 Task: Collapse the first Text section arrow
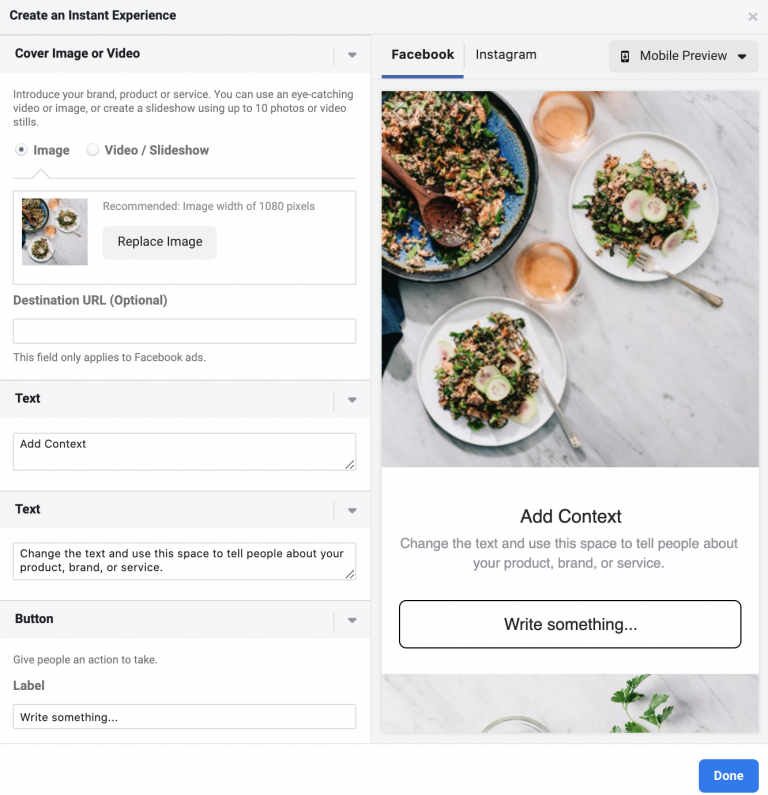click(x=351, y=400)
